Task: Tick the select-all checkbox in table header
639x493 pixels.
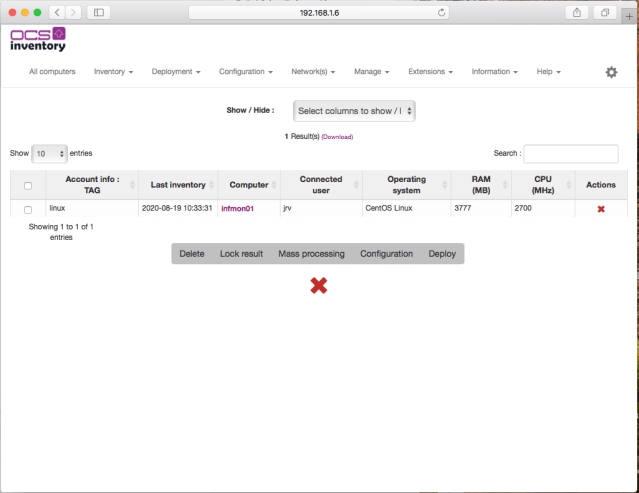Action: coord(28,185)
